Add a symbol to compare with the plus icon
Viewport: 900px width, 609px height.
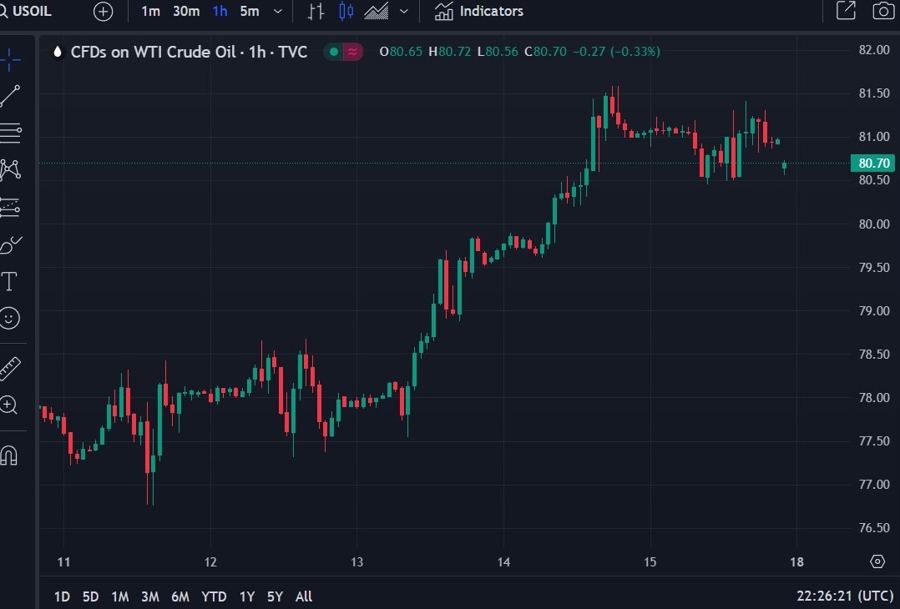(x=103, y=11)
